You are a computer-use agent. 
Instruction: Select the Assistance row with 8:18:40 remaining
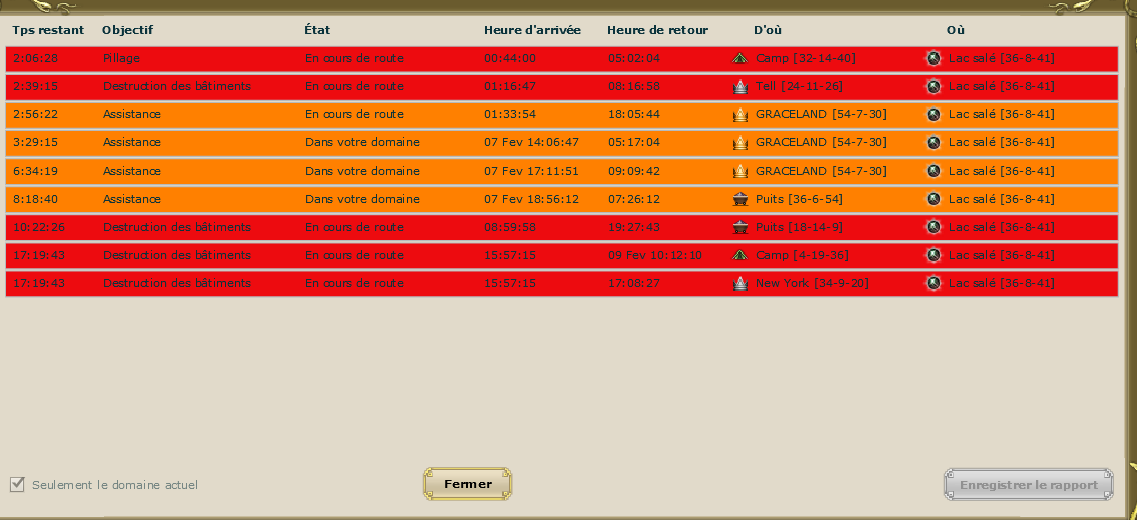(x=400, y=199)
